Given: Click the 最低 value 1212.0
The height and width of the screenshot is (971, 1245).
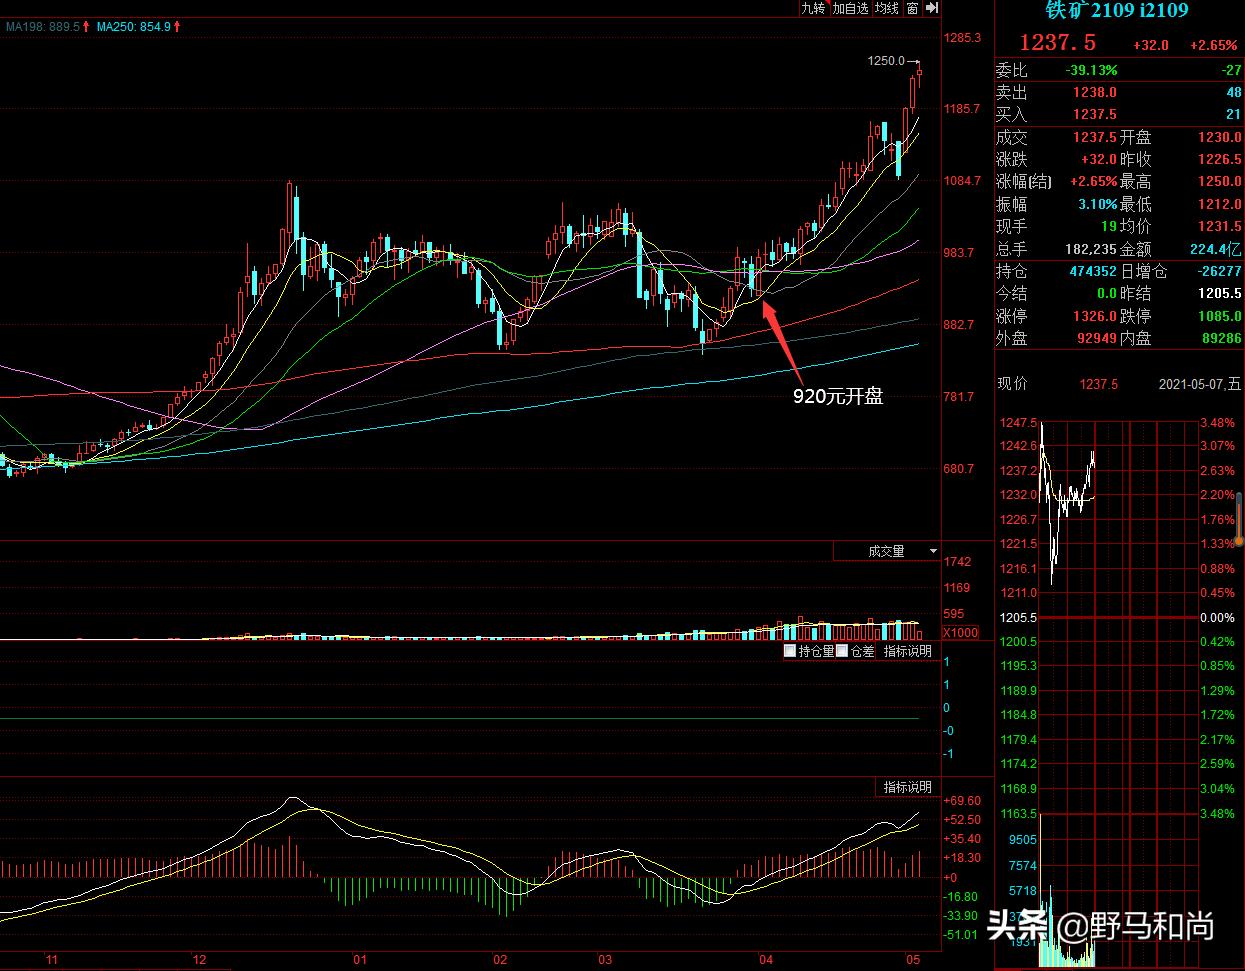Looking at the screenshot, I should coord(1220,203).
